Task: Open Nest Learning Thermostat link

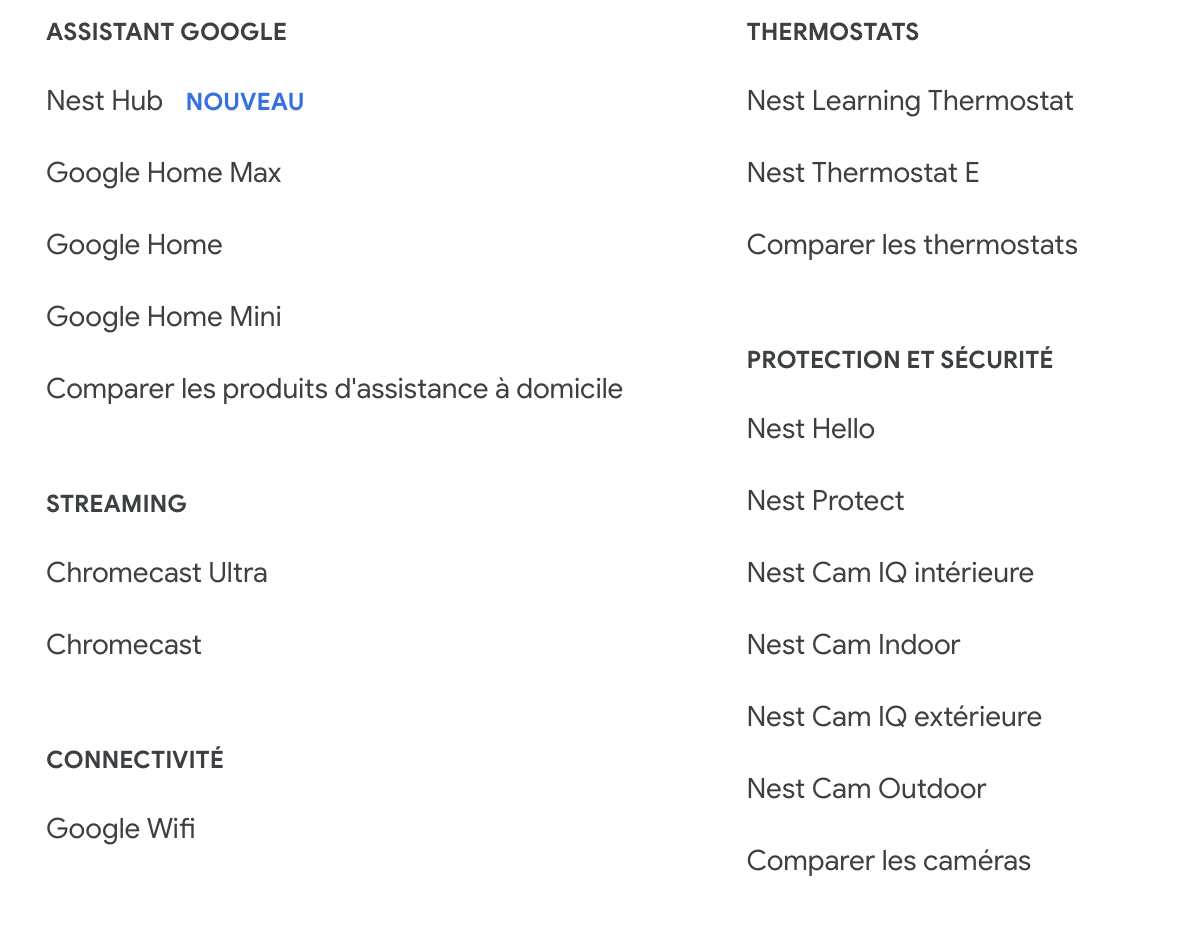Action: point(909,101)
